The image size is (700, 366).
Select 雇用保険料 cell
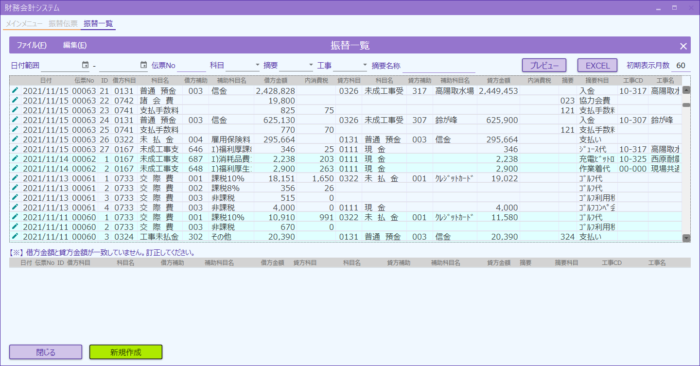(231, 139)
